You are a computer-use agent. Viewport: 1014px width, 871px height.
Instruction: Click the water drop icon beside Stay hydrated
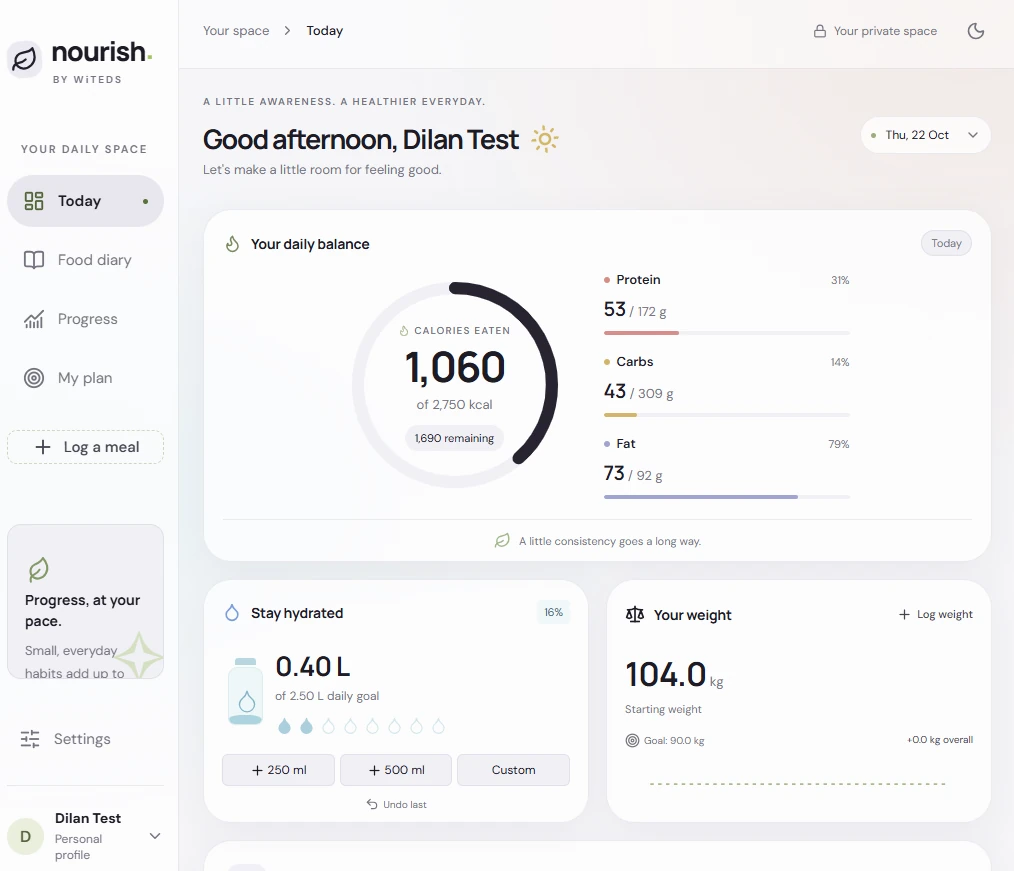coord(232,613)
